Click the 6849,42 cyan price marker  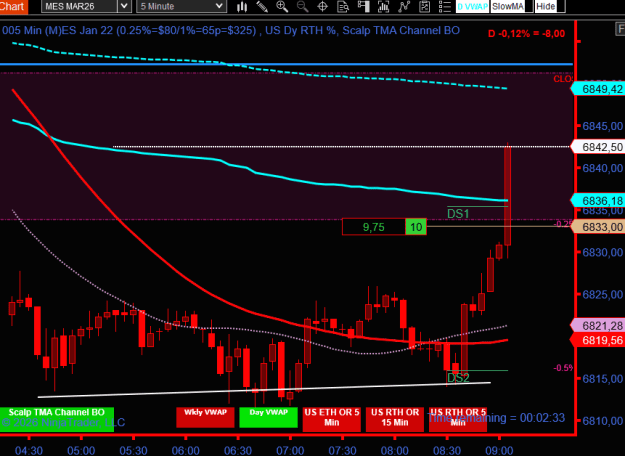click(599, 89)
